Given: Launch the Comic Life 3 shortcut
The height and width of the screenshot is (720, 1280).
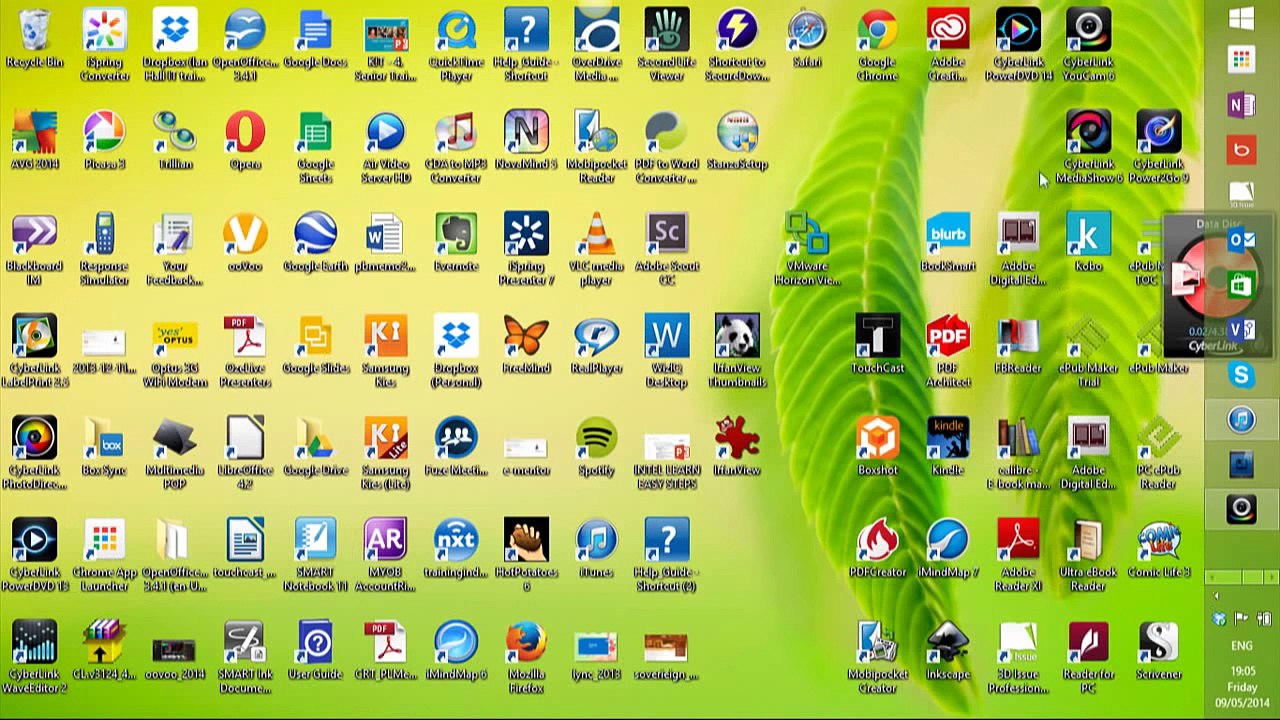Looking at the screenshot, I should tap(1158, 540).
